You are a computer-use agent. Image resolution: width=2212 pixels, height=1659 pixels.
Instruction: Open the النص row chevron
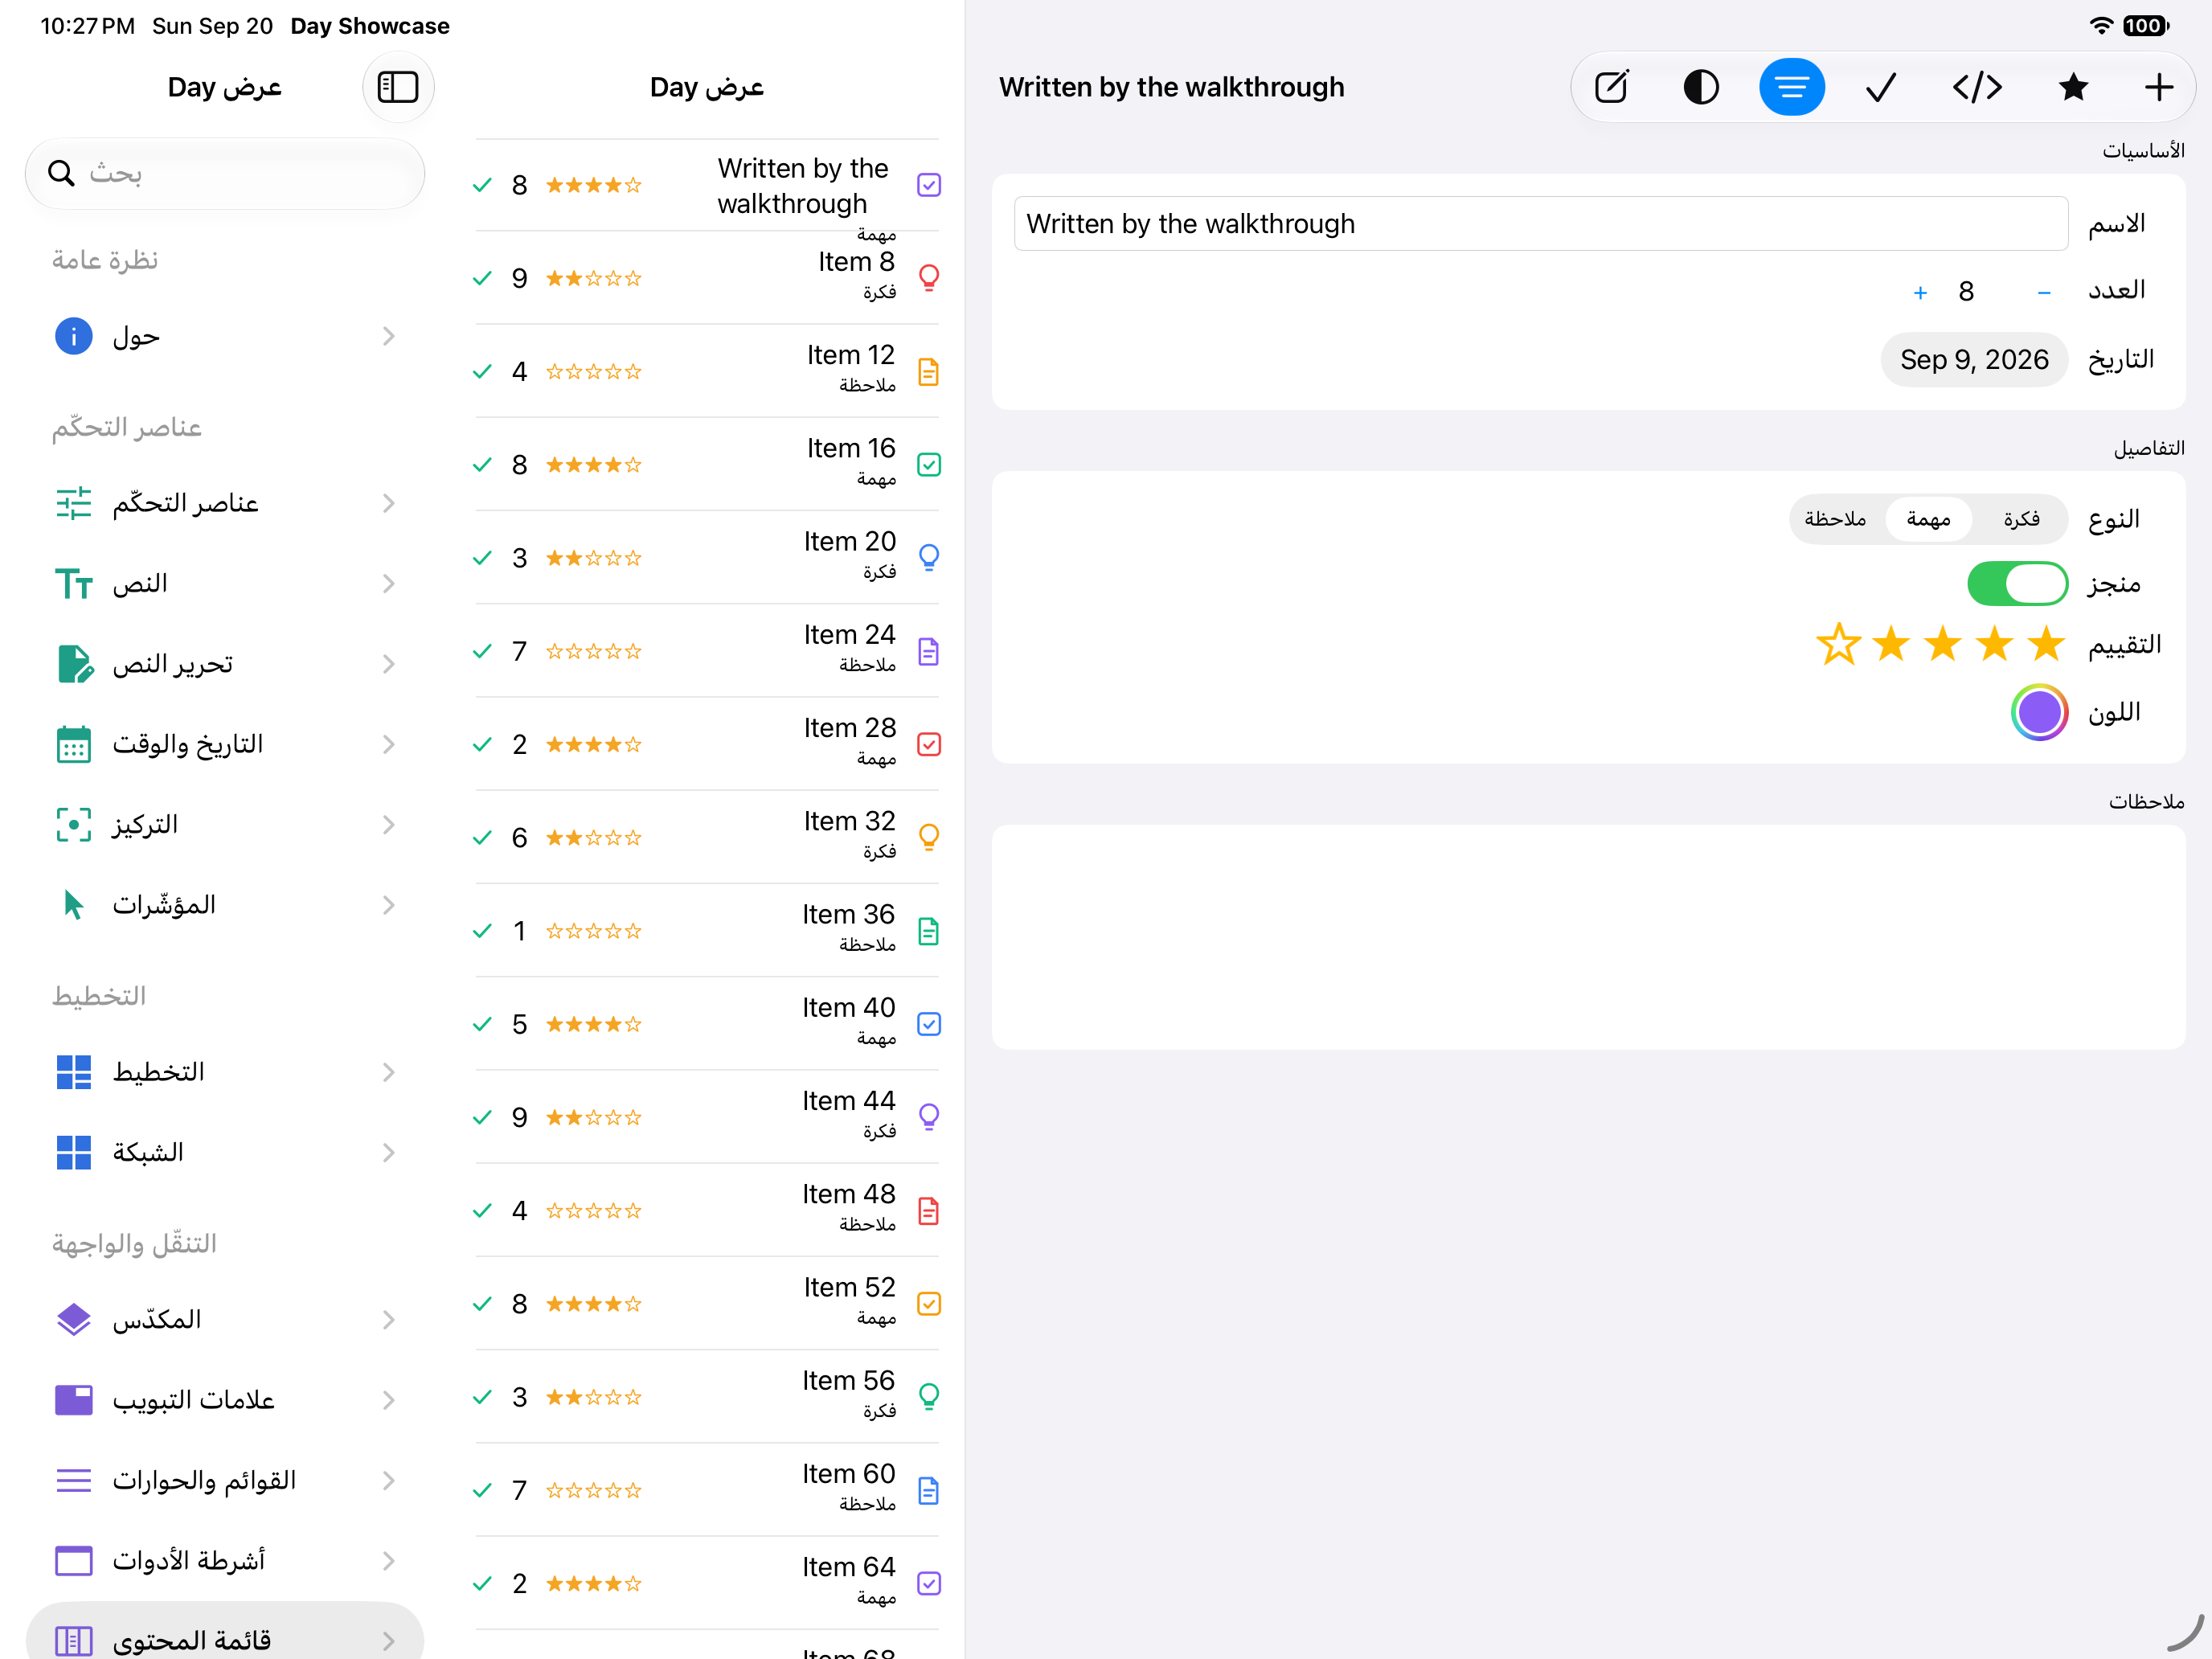pyautogui.click(x=388, y=583)
